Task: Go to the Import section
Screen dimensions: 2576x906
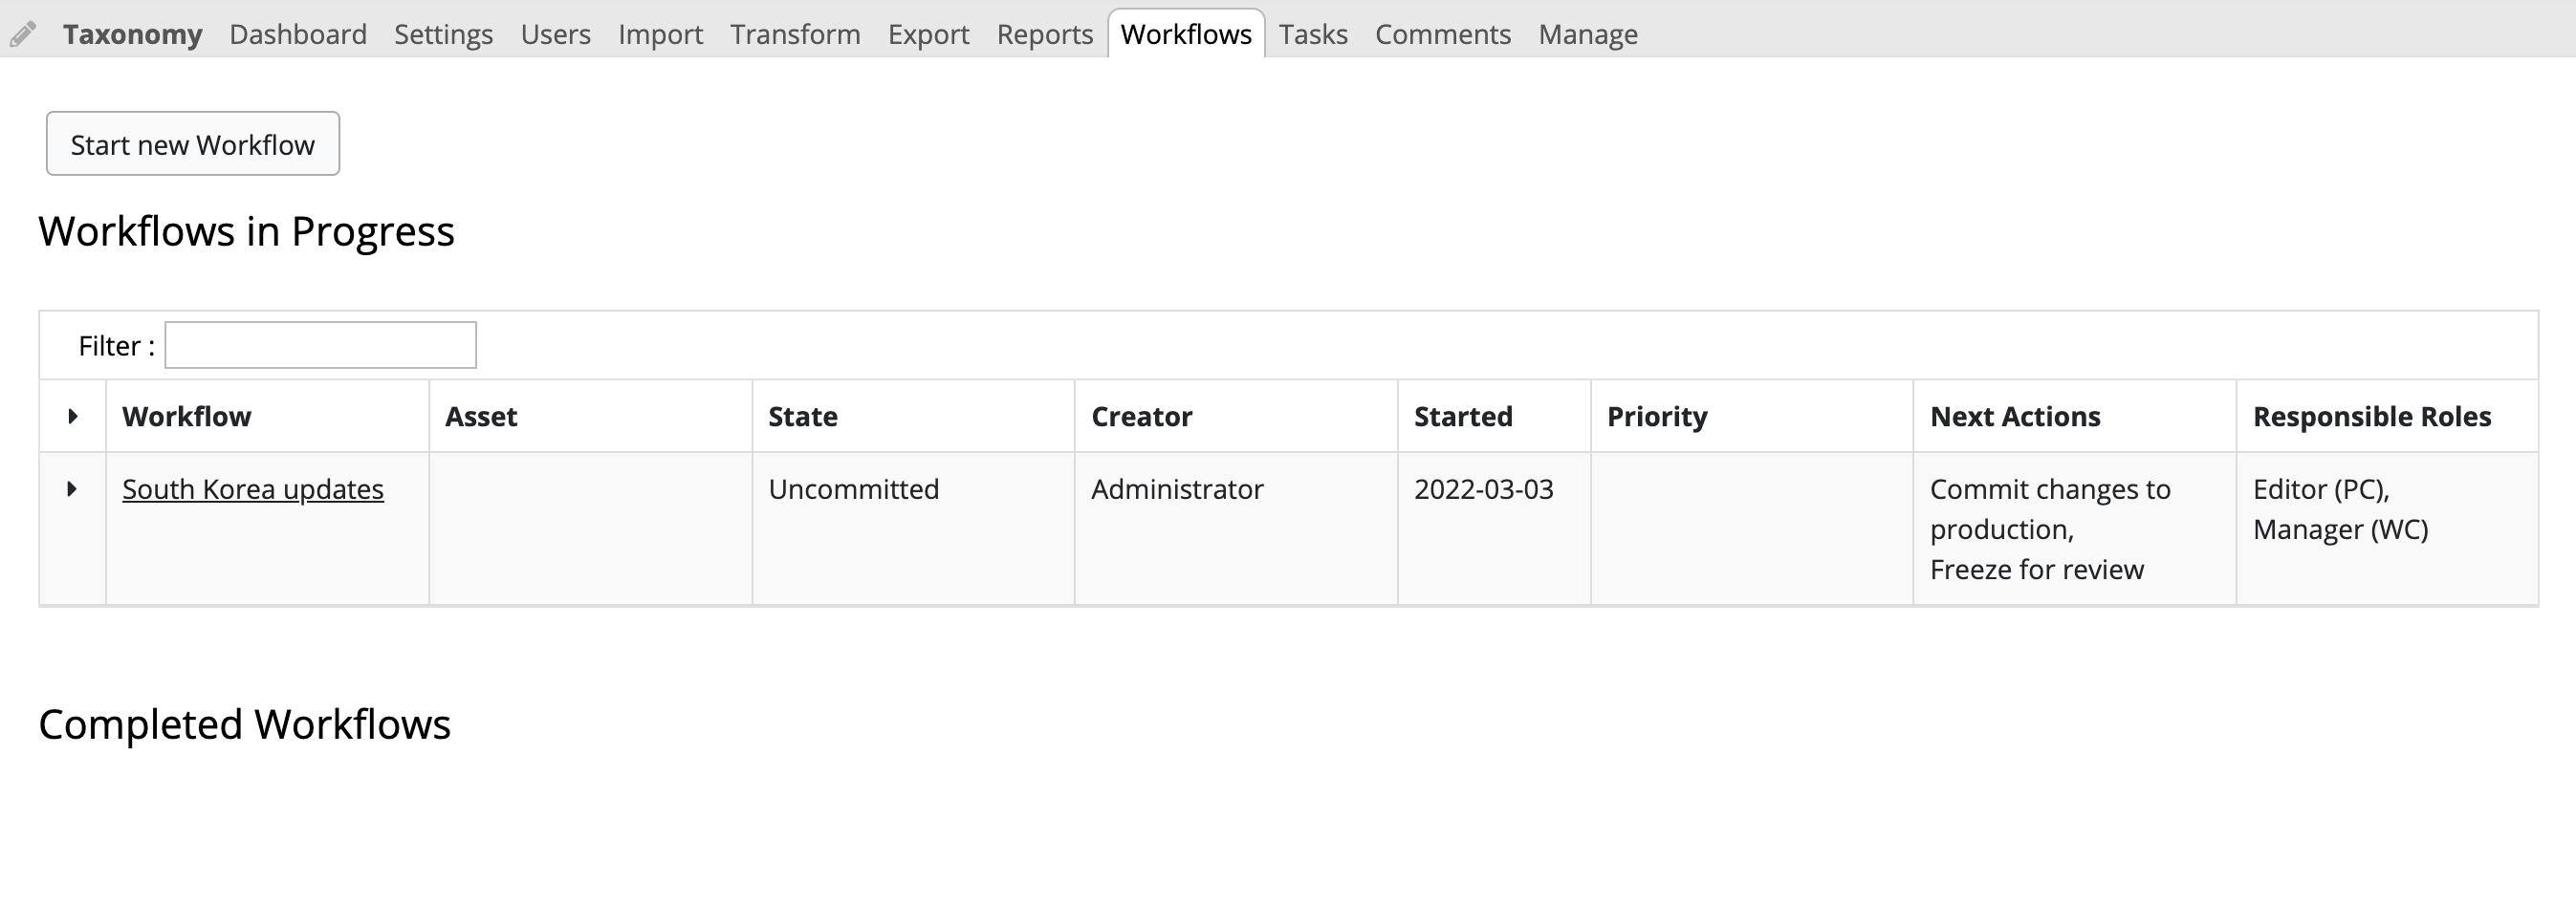Action: [x=661, y=33]
